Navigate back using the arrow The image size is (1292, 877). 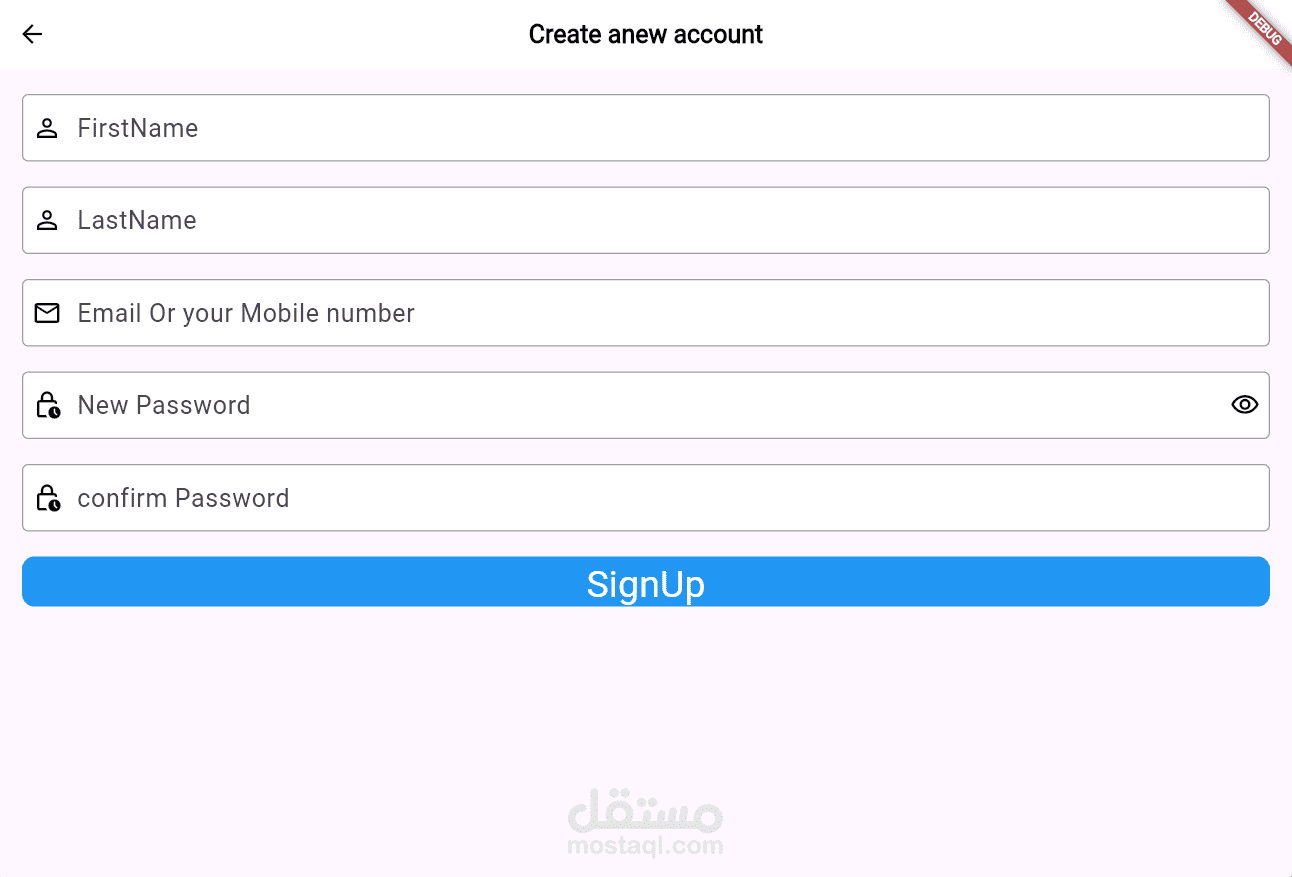click(x=32, y=33)
